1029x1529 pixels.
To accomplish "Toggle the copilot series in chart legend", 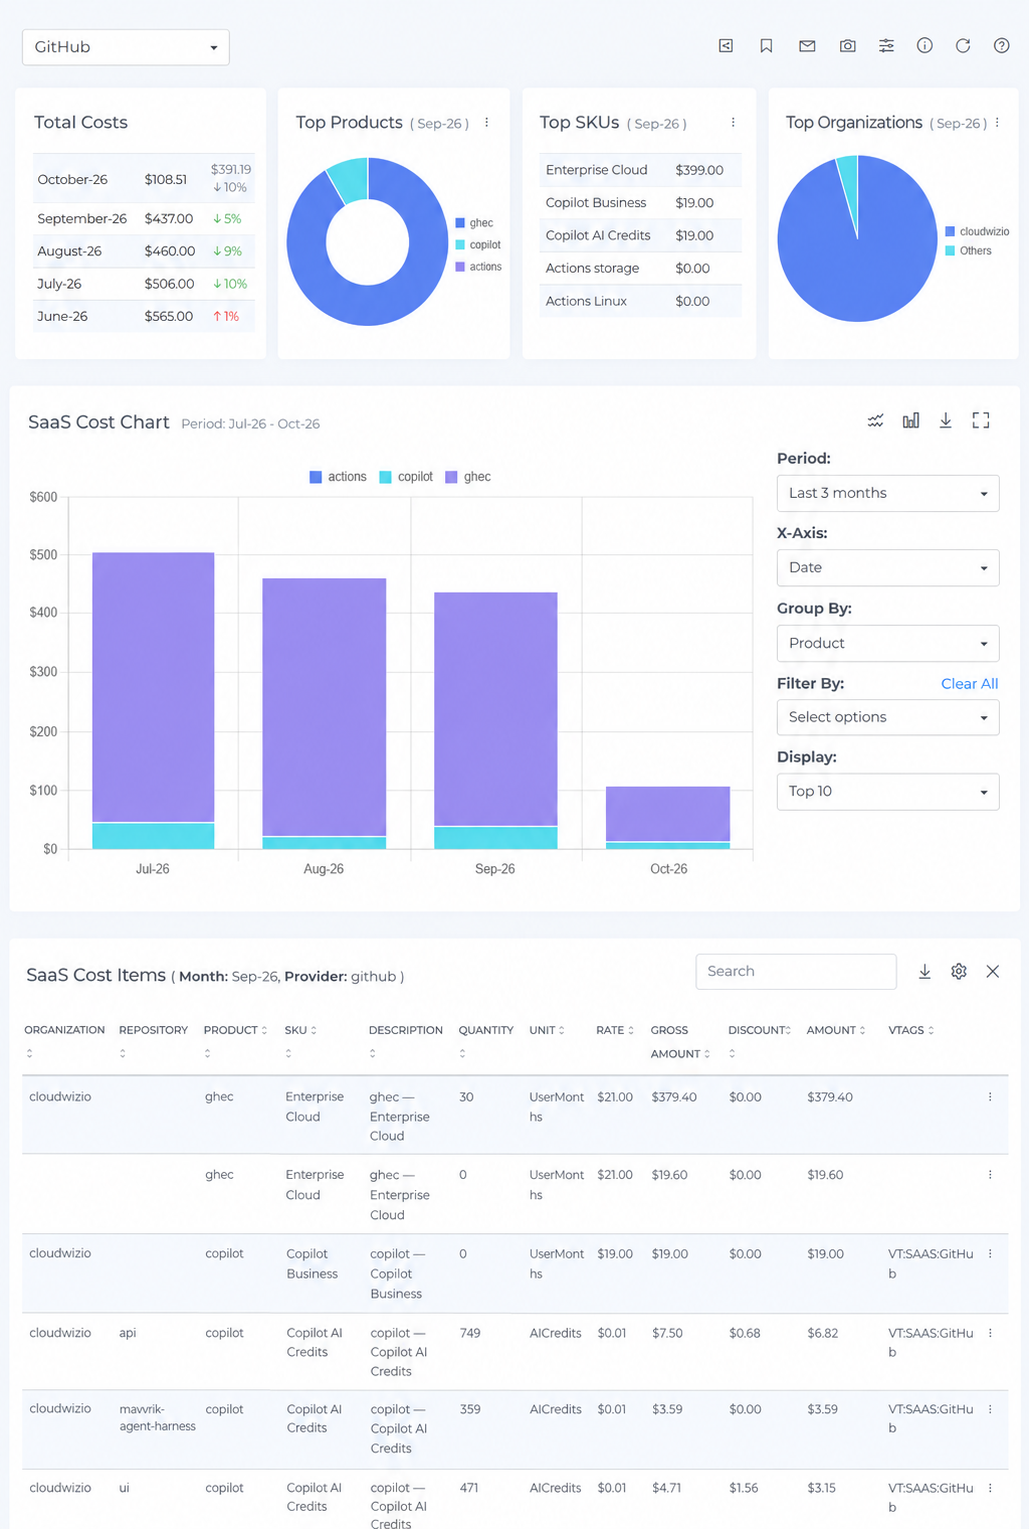I will click(406, 477).
